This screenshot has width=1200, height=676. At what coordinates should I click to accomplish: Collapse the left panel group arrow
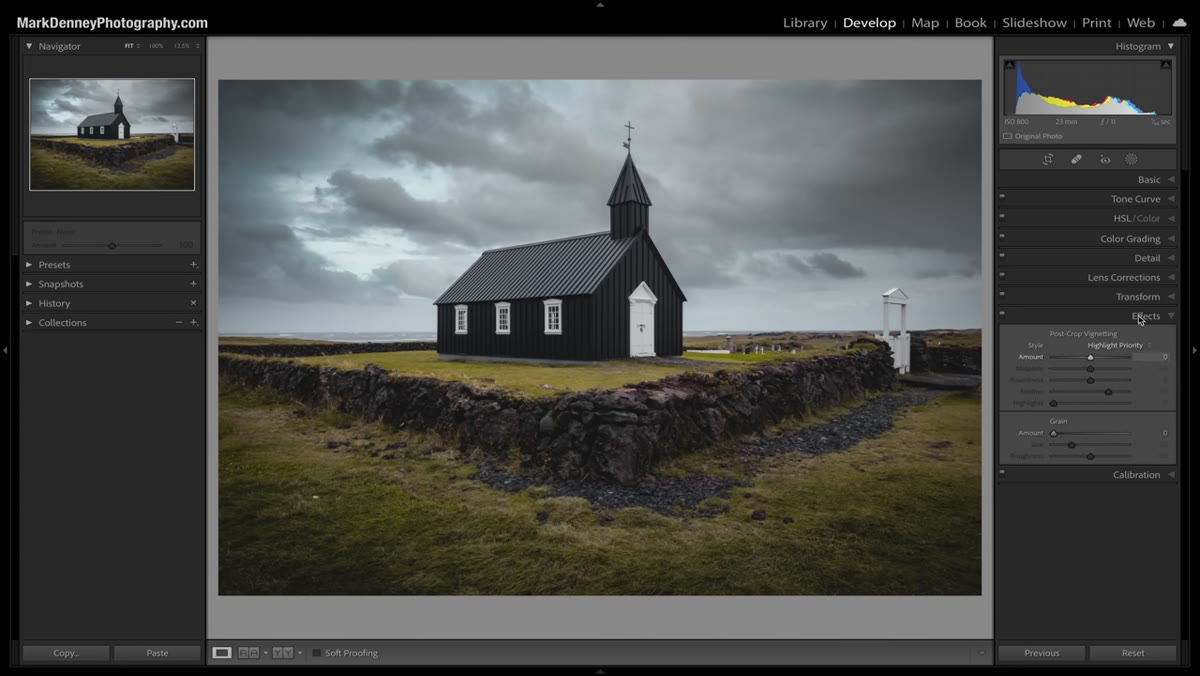tap(5, 350)
